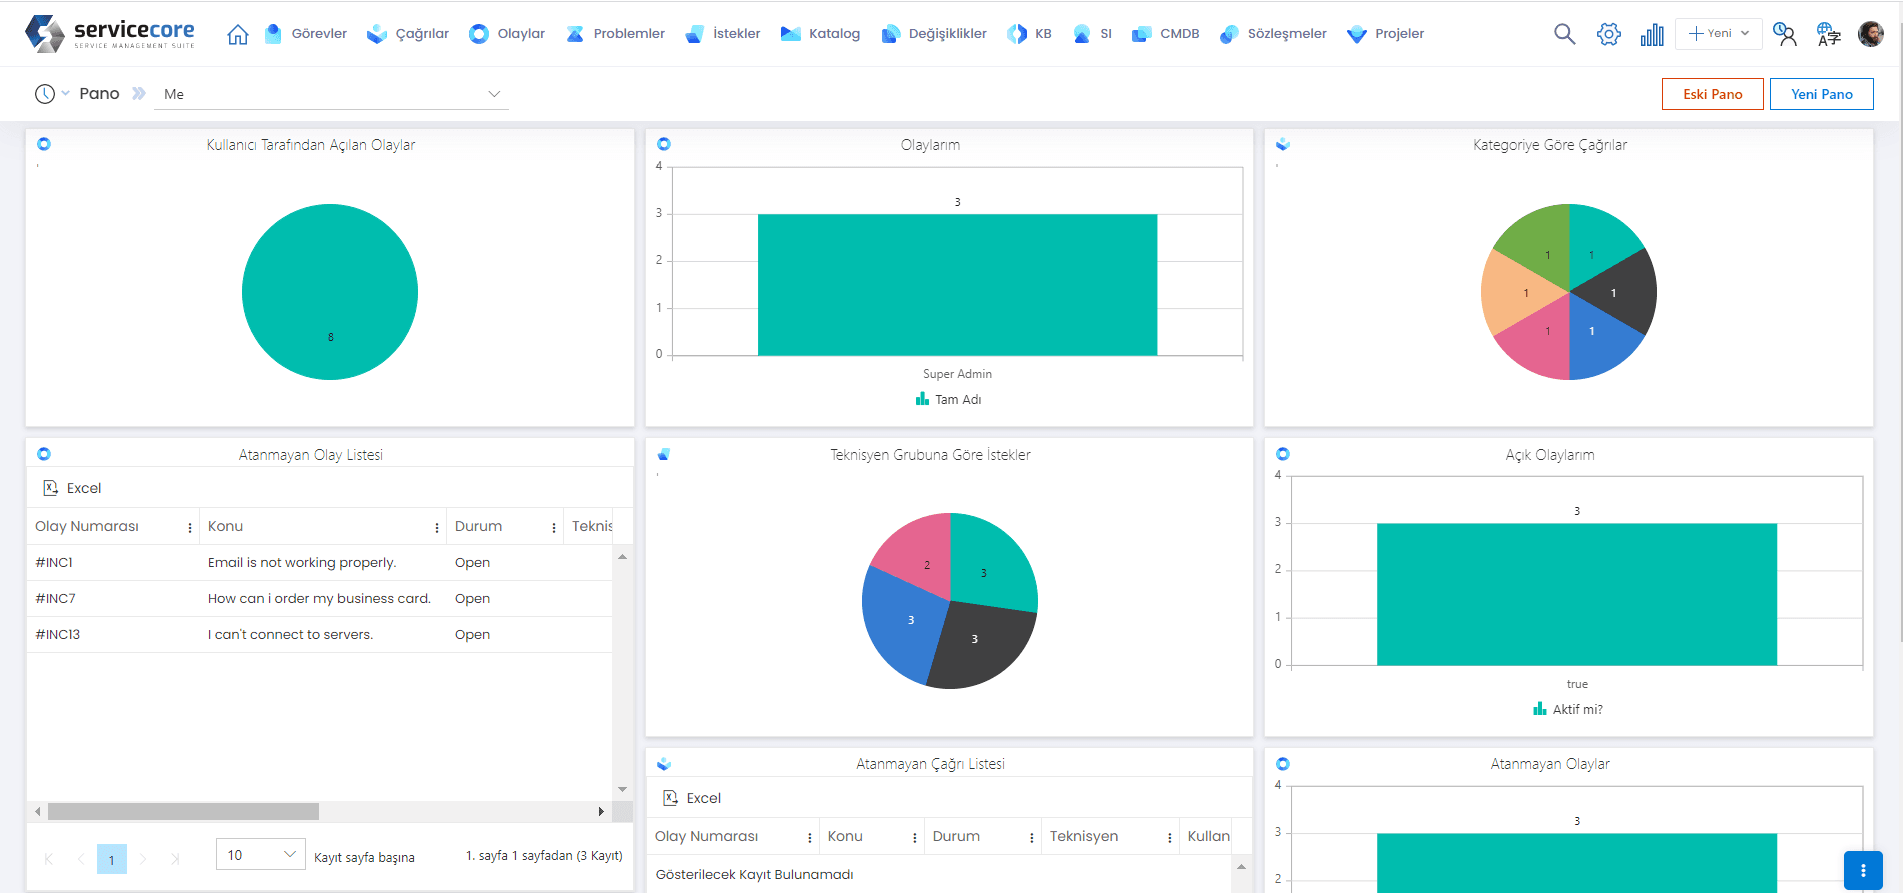This screenshot has width=1903, height=893.
Task: Open the language translation icon
Action: click(1828, 34)
